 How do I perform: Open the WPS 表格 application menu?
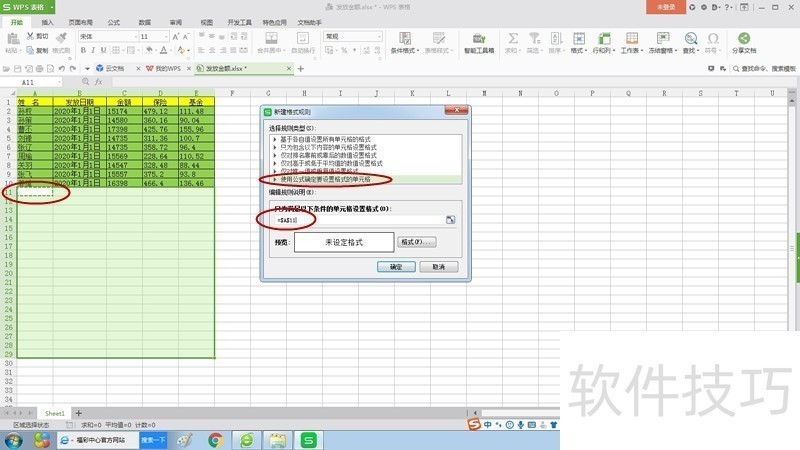pos(28,7)
